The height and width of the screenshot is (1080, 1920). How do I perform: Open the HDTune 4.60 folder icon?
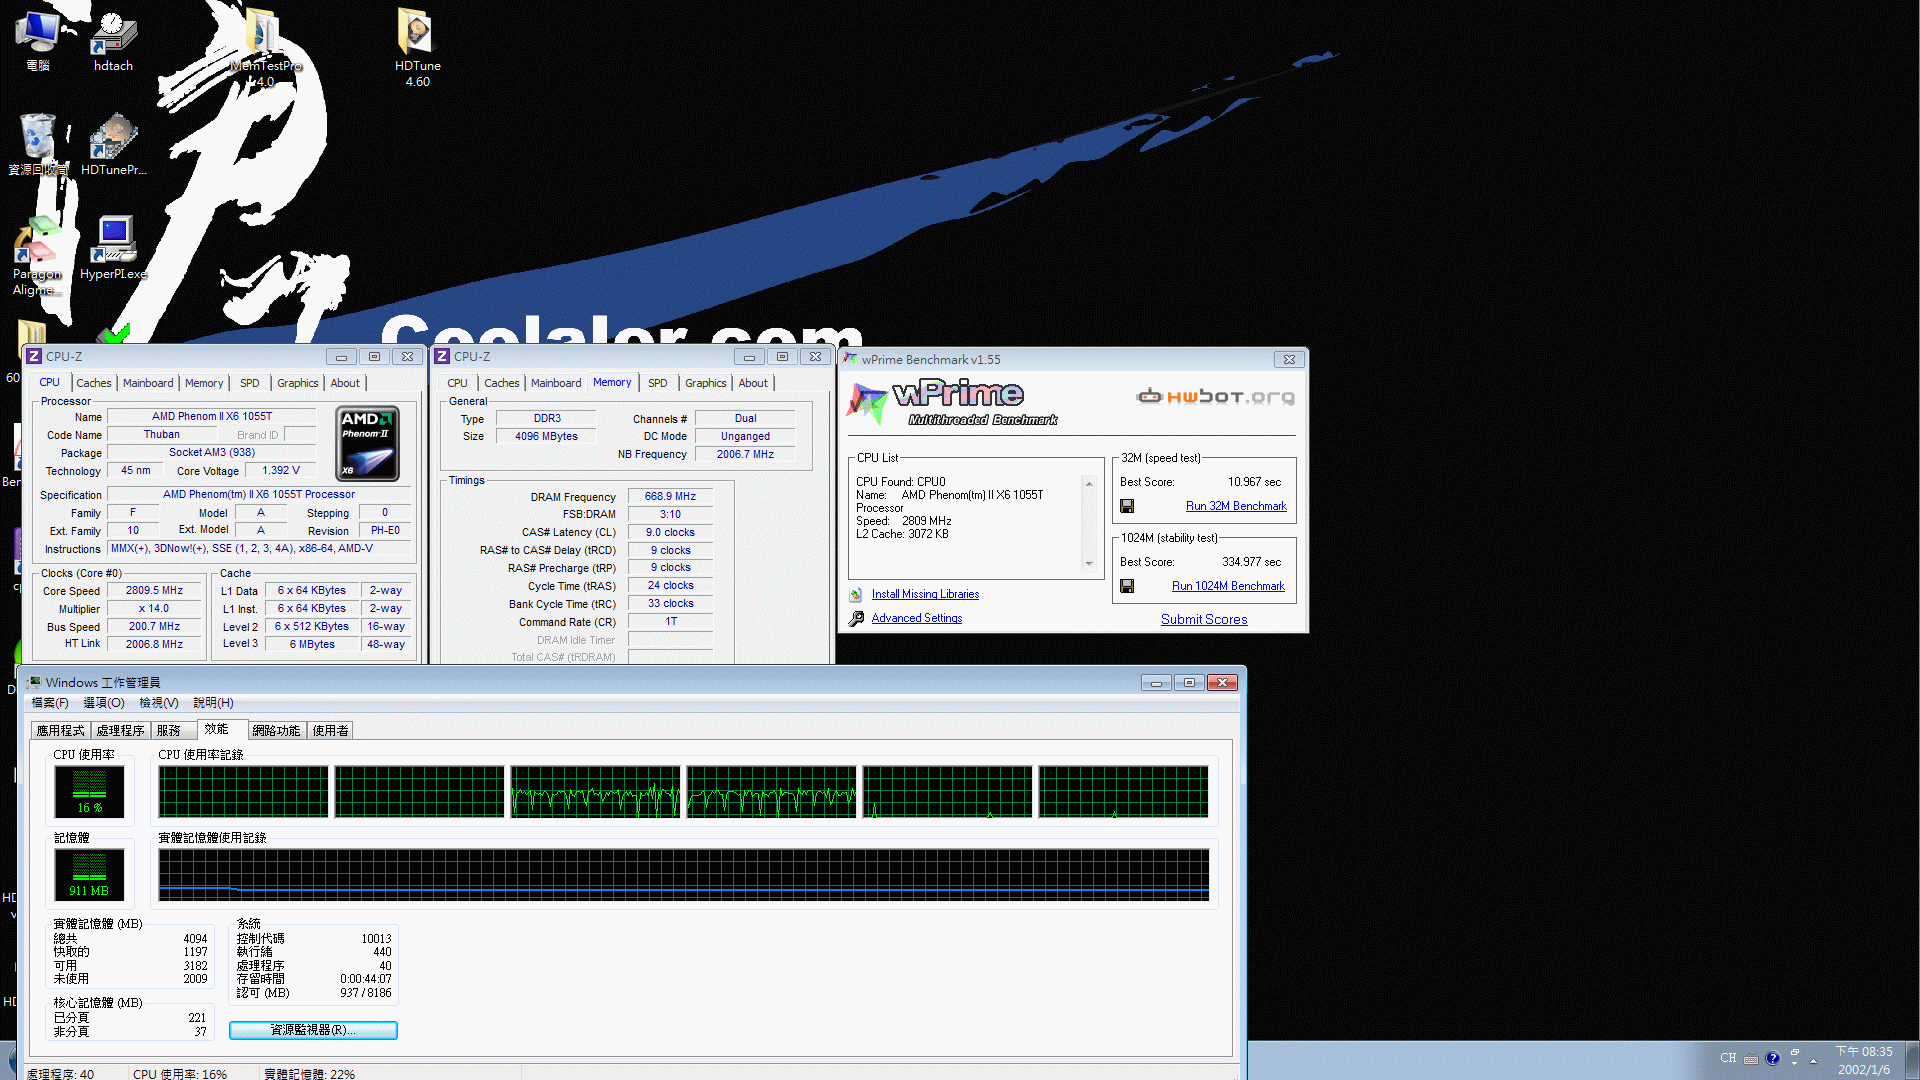pos(417,47)
